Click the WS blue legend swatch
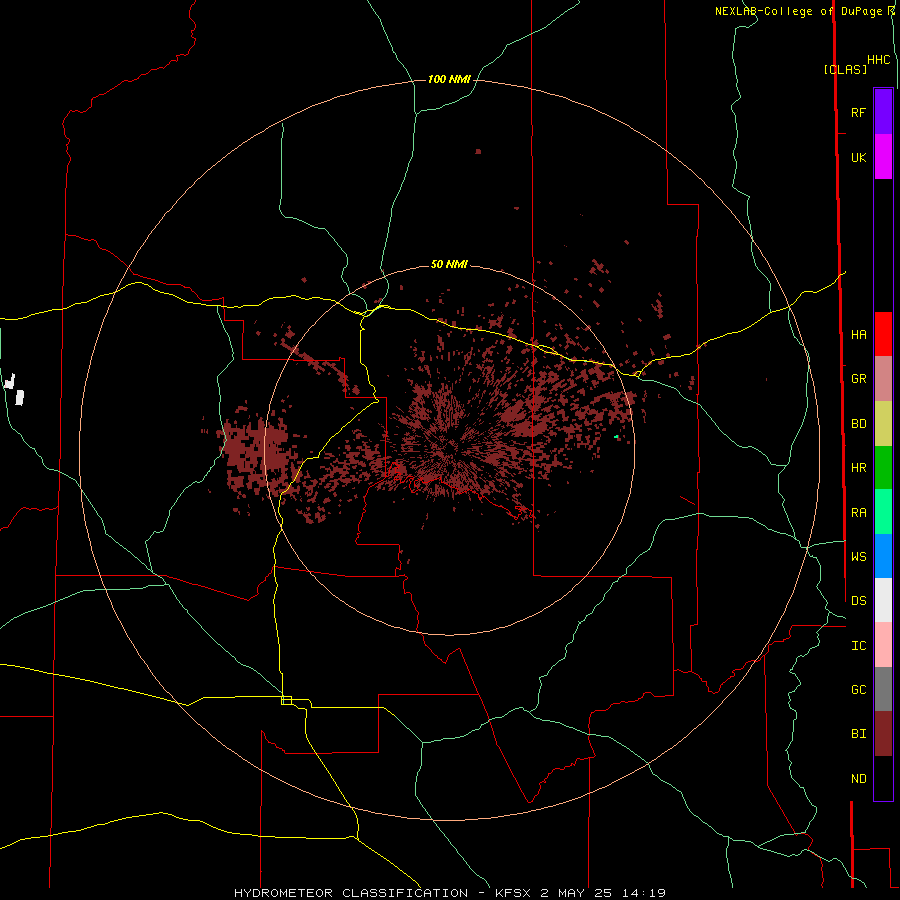Viewport: 900px width, 900px height. pos(883,556)
